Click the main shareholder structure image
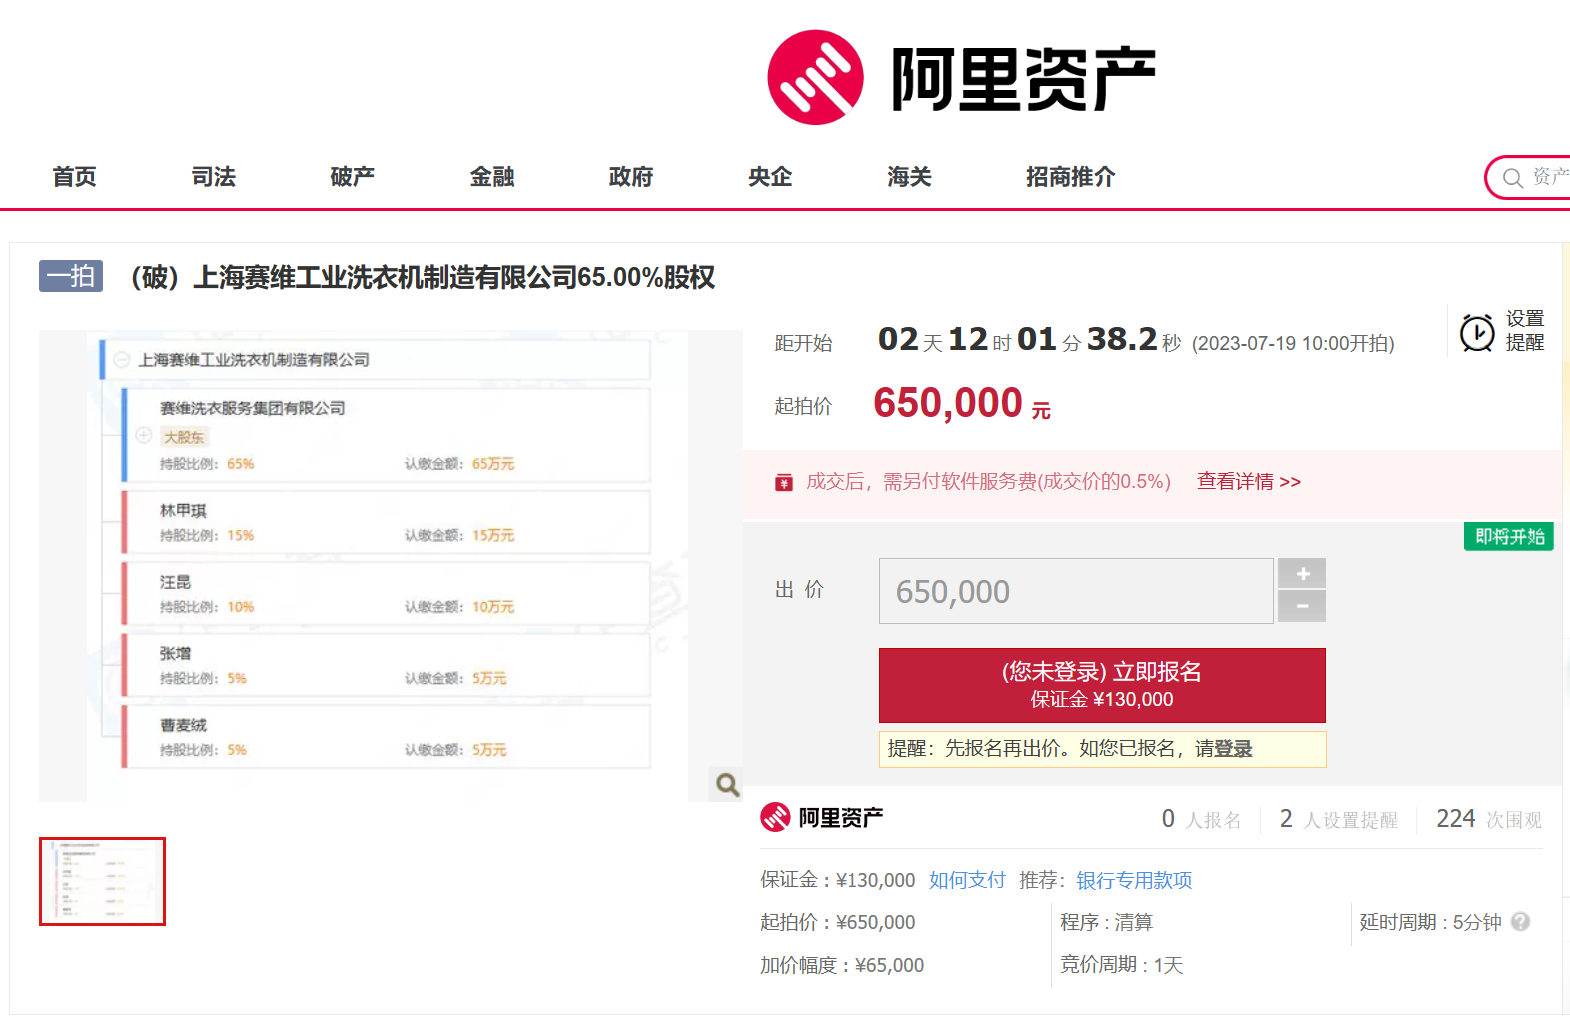Viewport: 1570px width, 1022px height. pyautogui.click(x=390, y=565)
